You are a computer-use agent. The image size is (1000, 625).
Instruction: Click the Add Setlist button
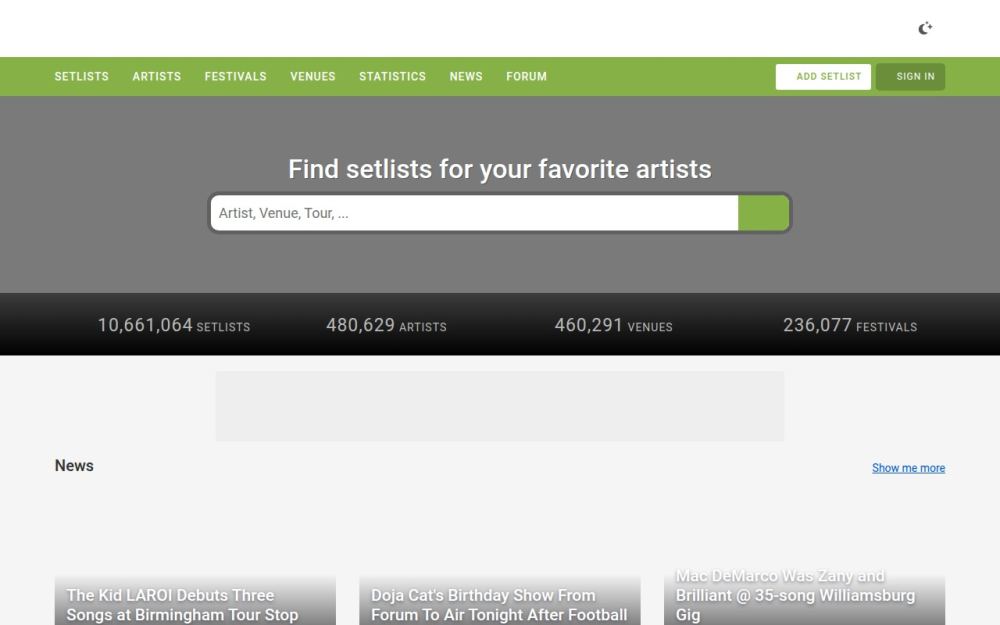pyautogui.click(x=823, y=77)
